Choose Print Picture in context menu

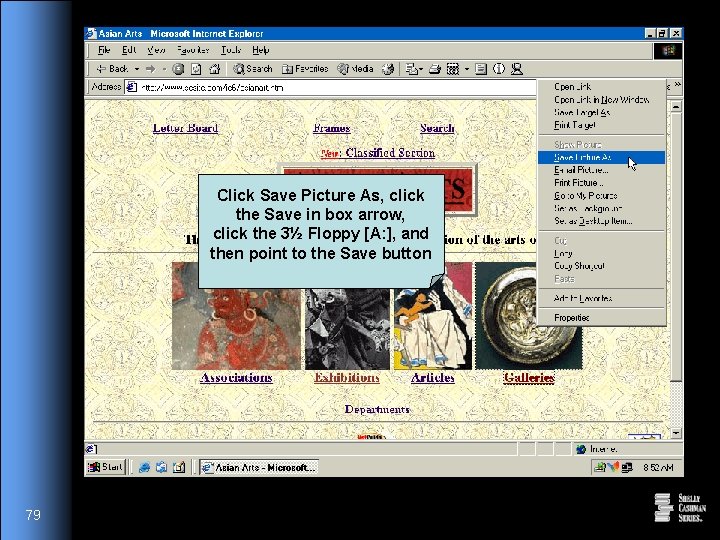click(x=601, y=183)
